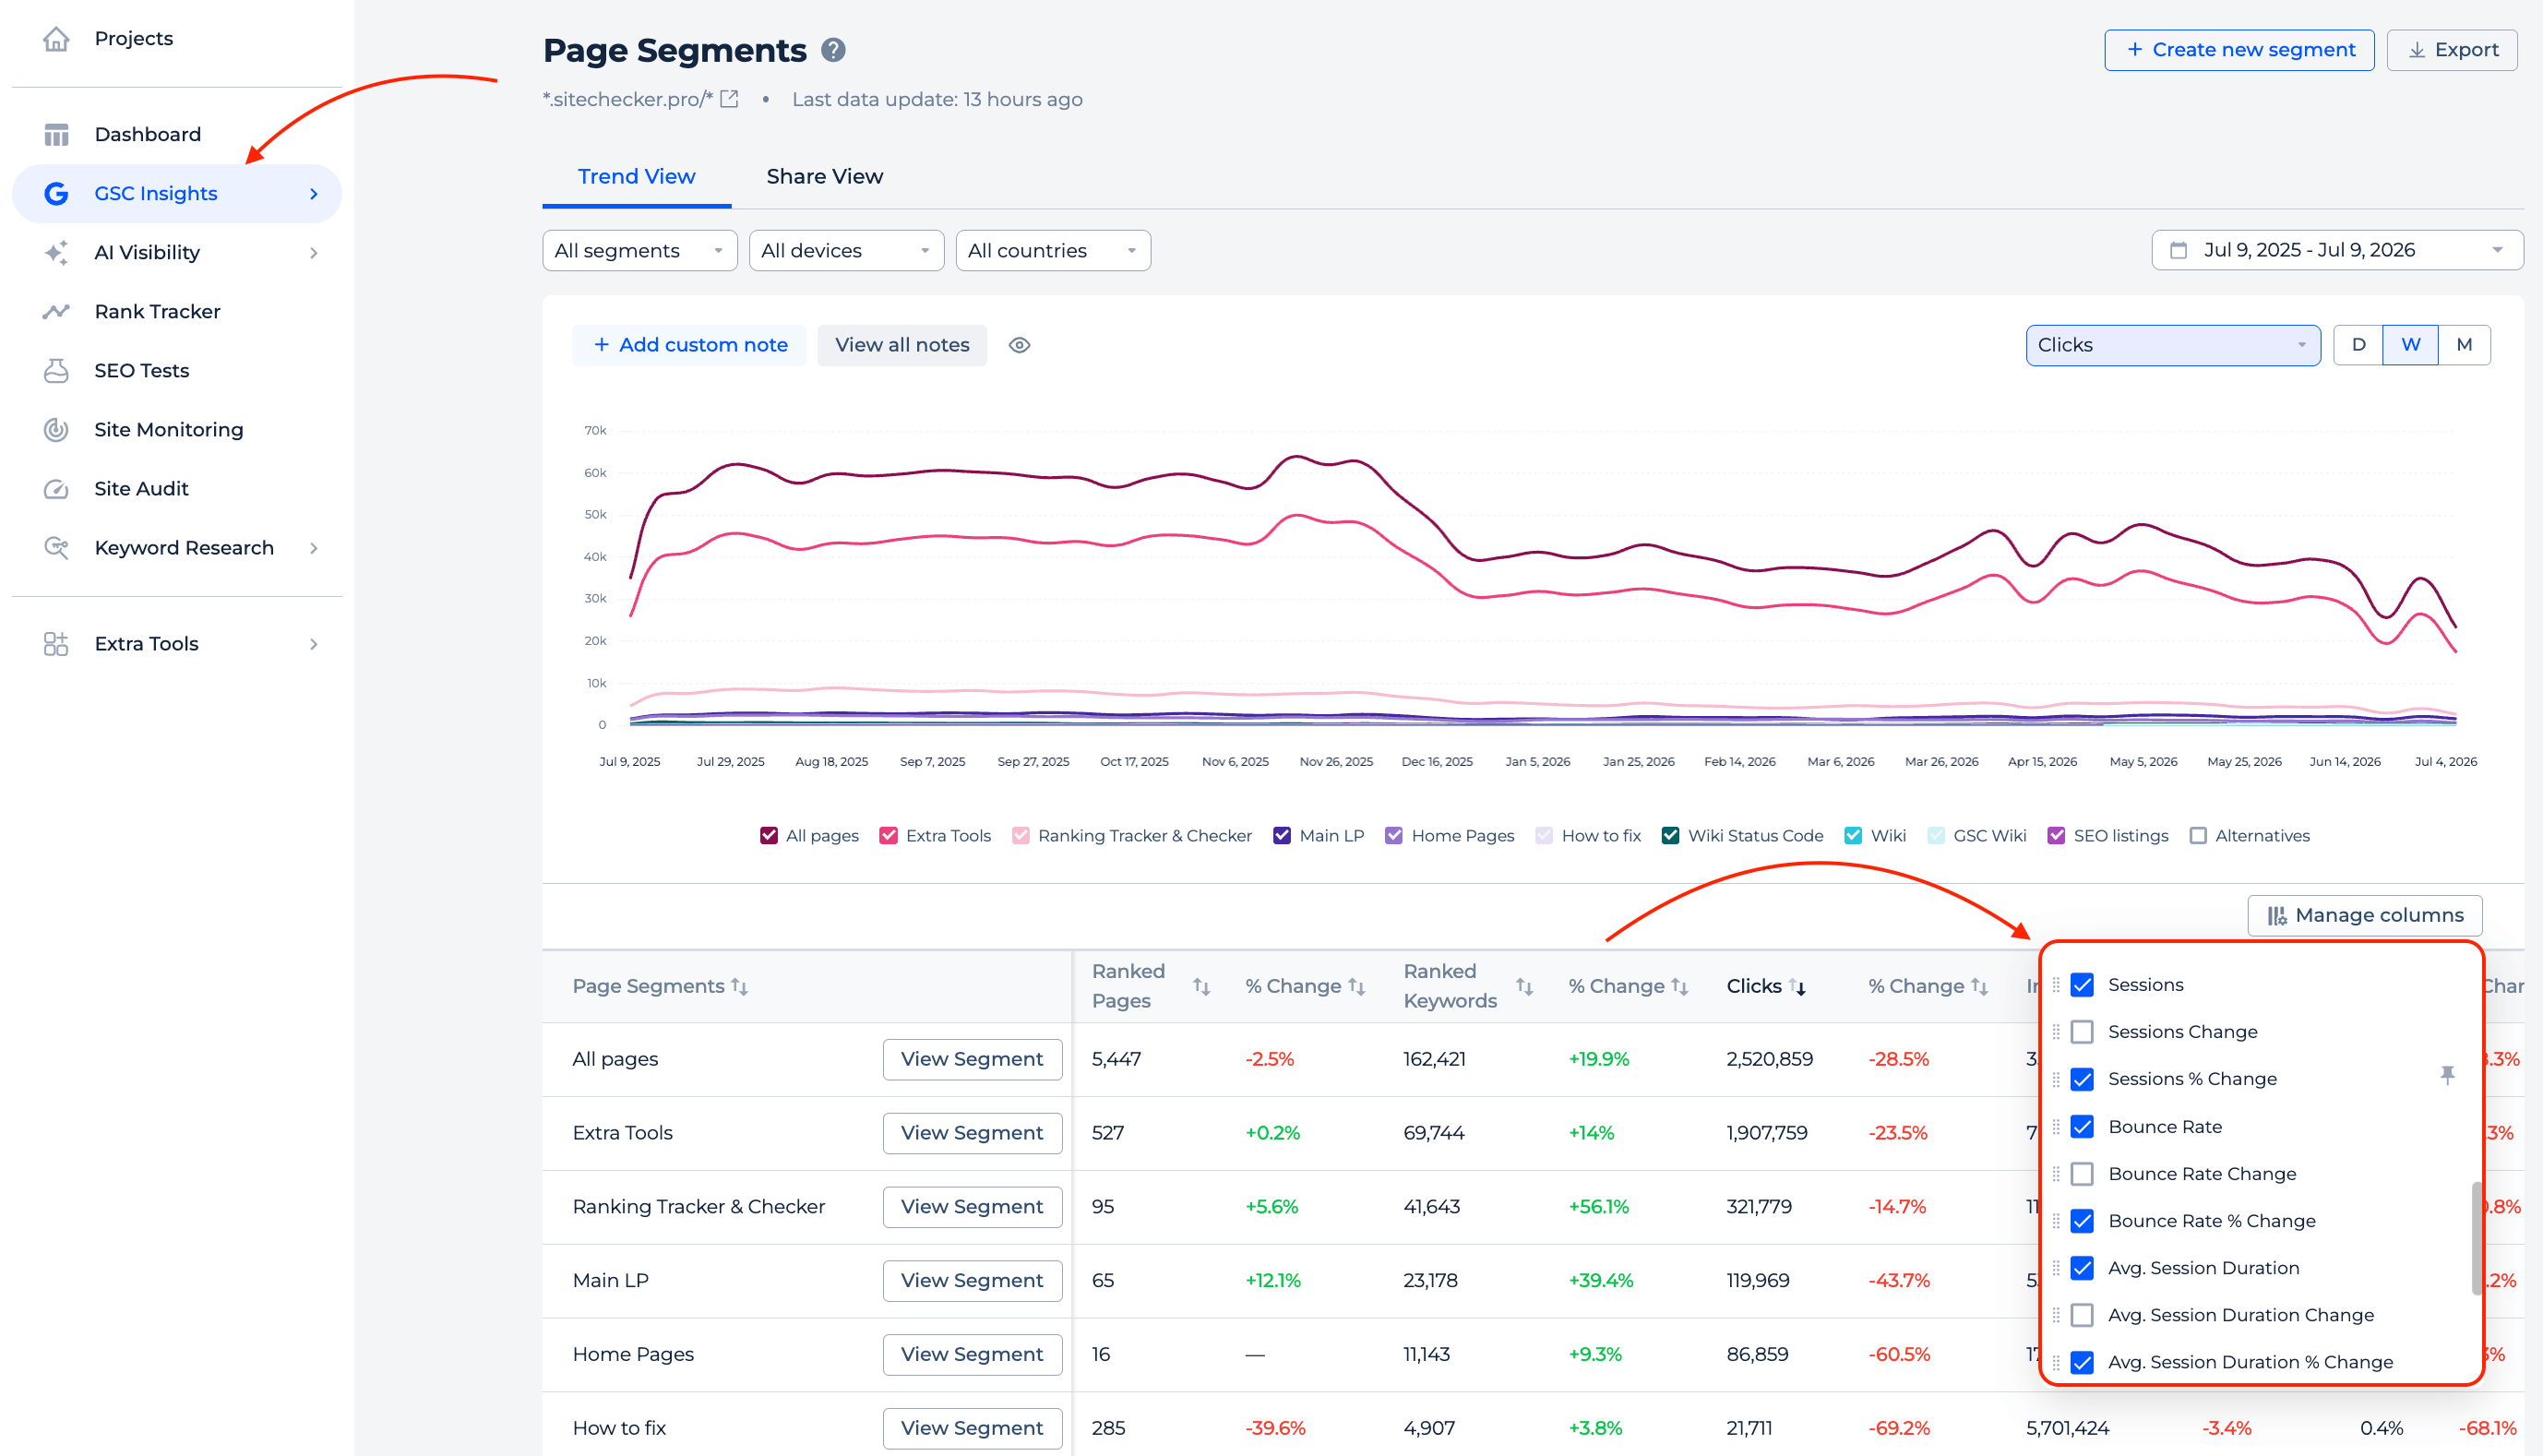Click the Projects home icon
The width and height of the screenshot is (2543, 1456).
tap(56, 38)
